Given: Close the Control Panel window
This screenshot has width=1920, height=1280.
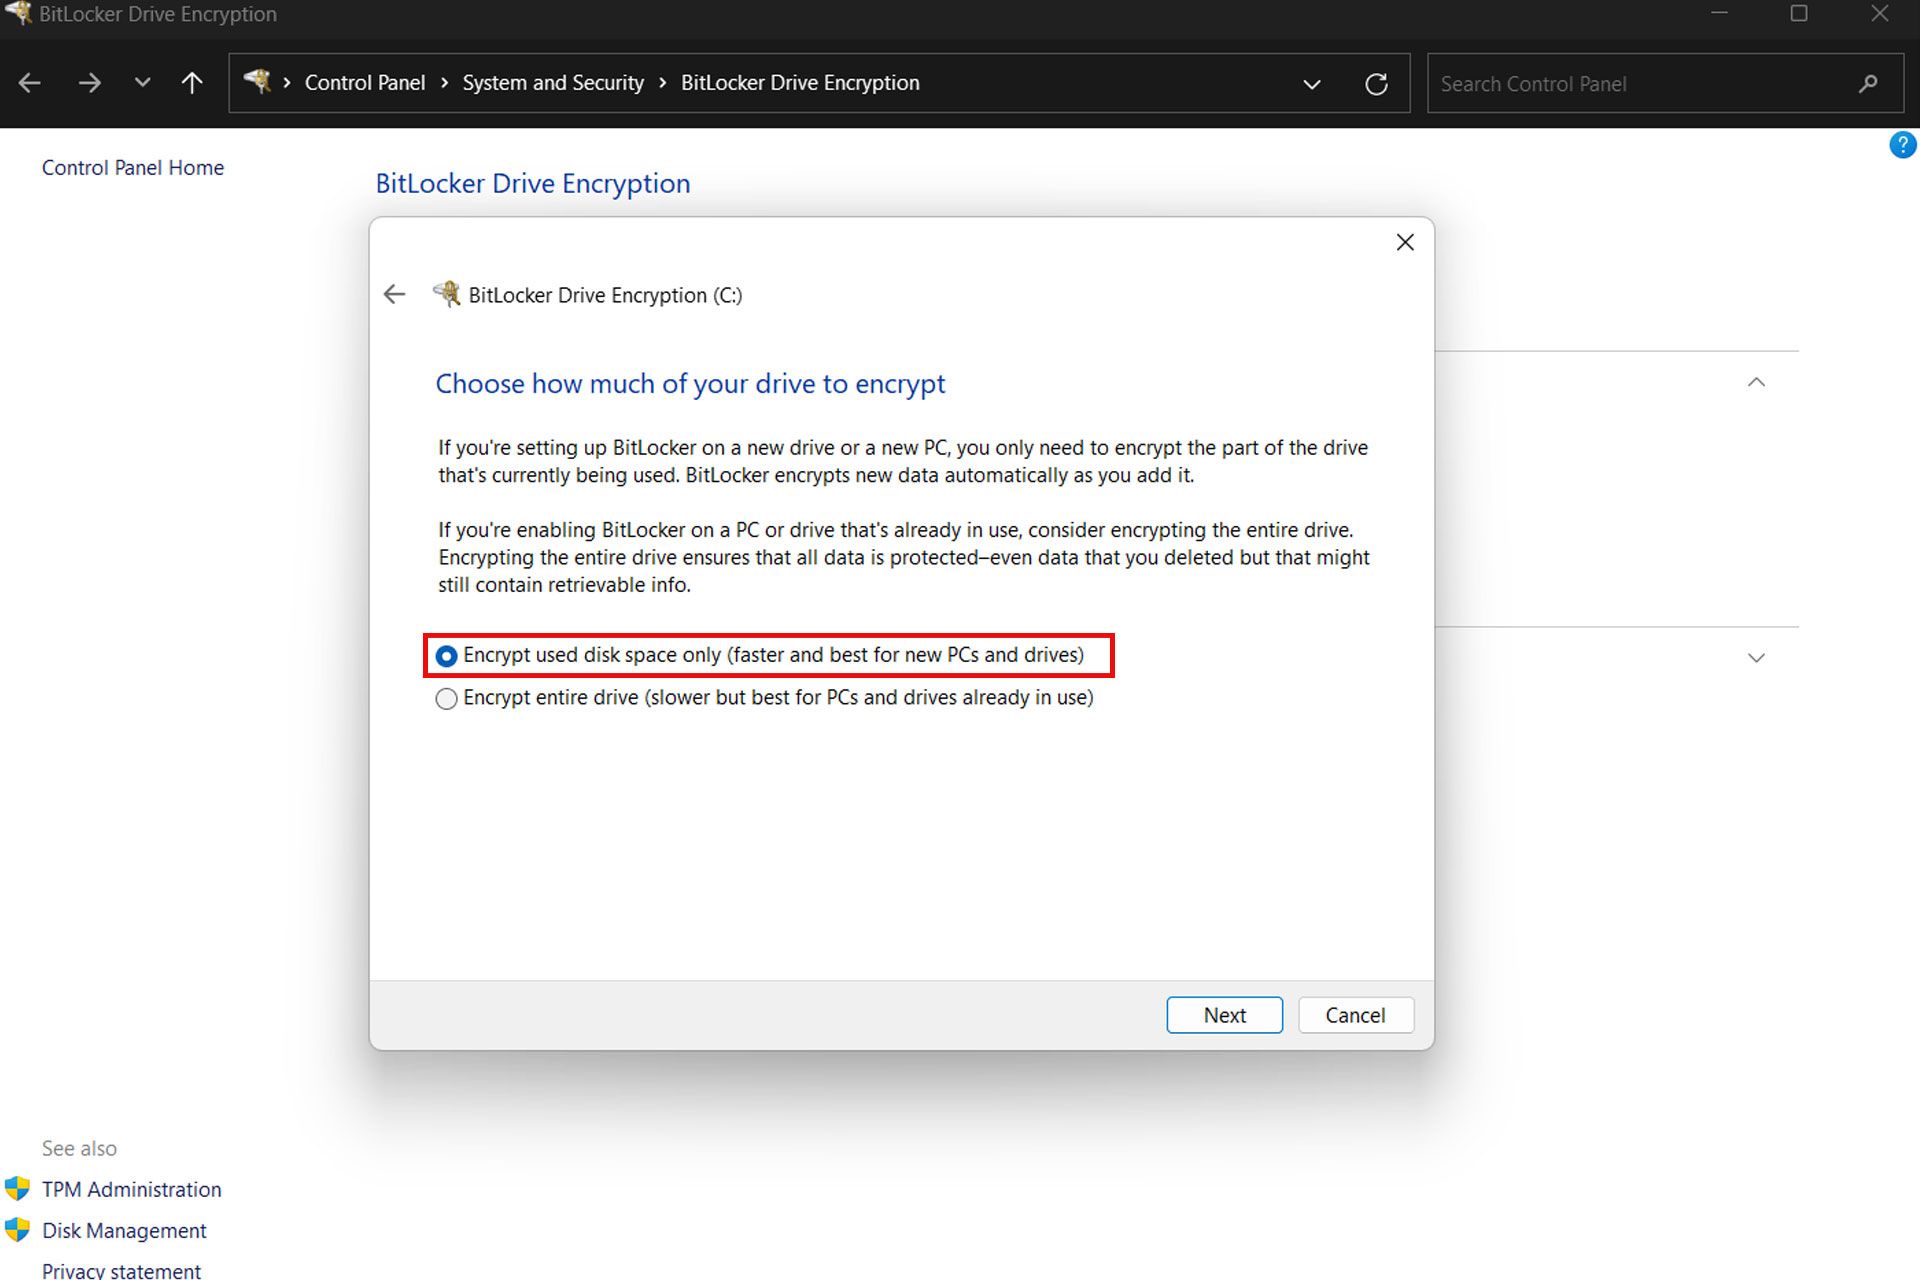Looking at the screenshot, I should pos(1880,13).
